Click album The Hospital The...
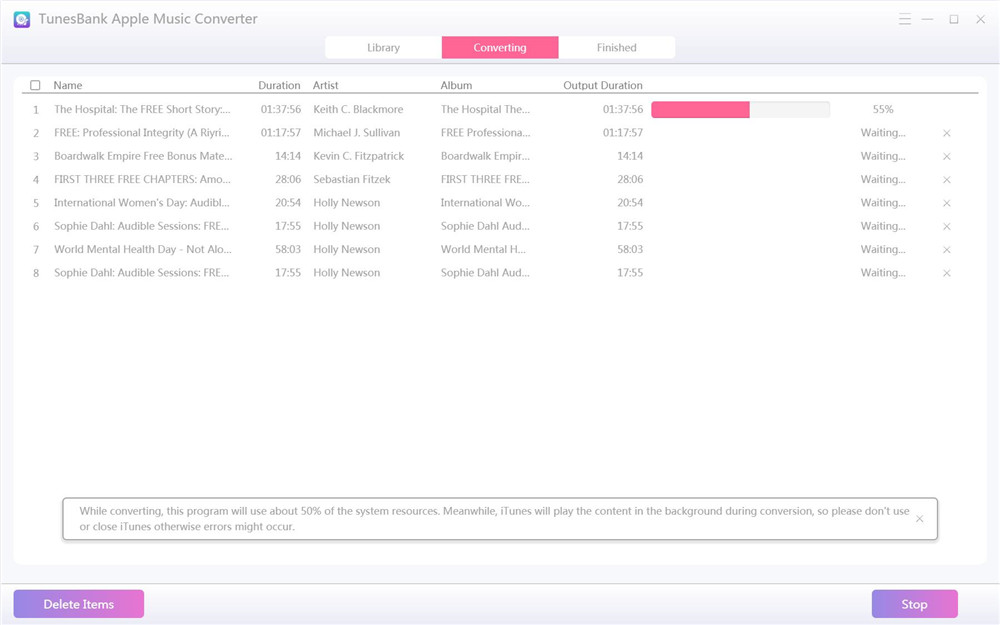 click(x=485, y=109)
